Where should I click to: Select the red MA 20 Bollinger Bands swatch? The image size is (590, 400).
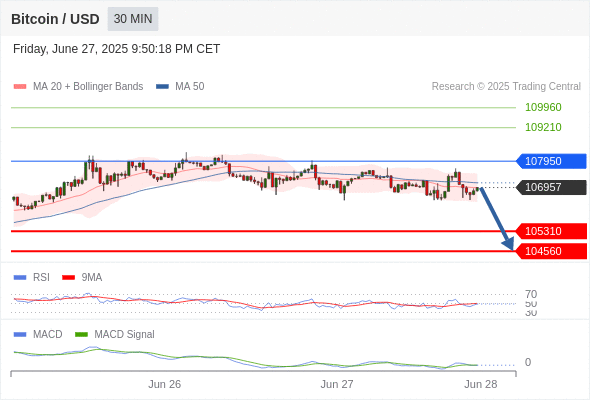(x=20, y=87)
